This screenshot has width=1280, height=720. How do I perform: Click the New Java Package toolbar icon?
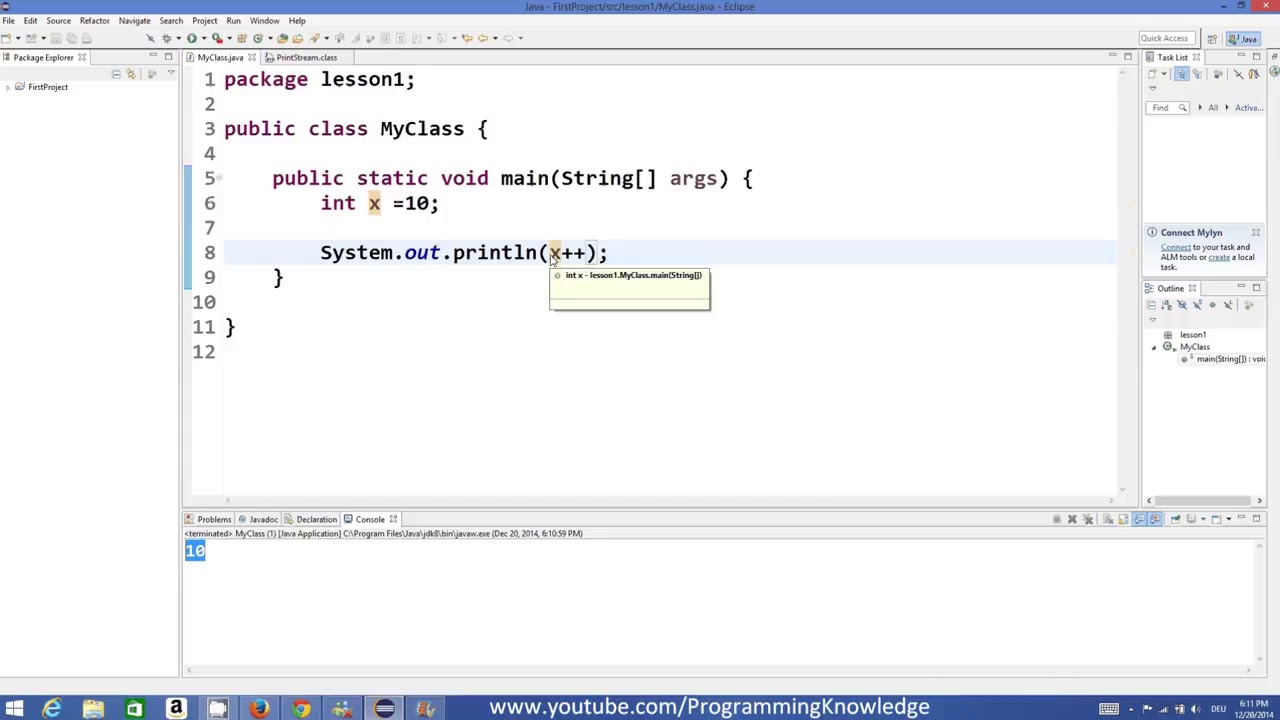(x=242, y=38)
